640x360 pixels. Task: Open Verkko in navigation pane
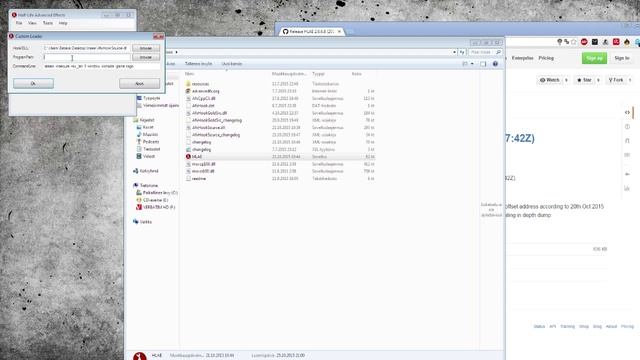pyautogui.click(x=146, y=222)
